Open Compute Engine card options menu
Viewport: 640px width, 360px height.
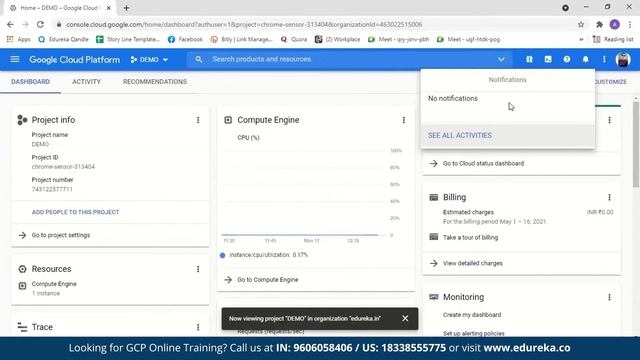coord(404,120)
